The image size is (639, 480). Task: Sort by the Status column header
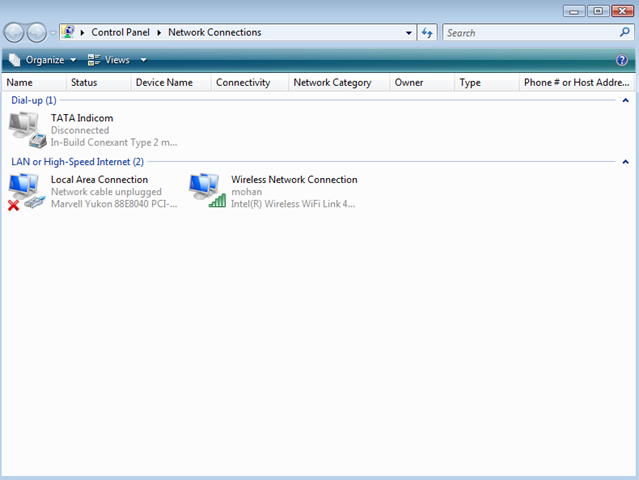pos(99,82)
